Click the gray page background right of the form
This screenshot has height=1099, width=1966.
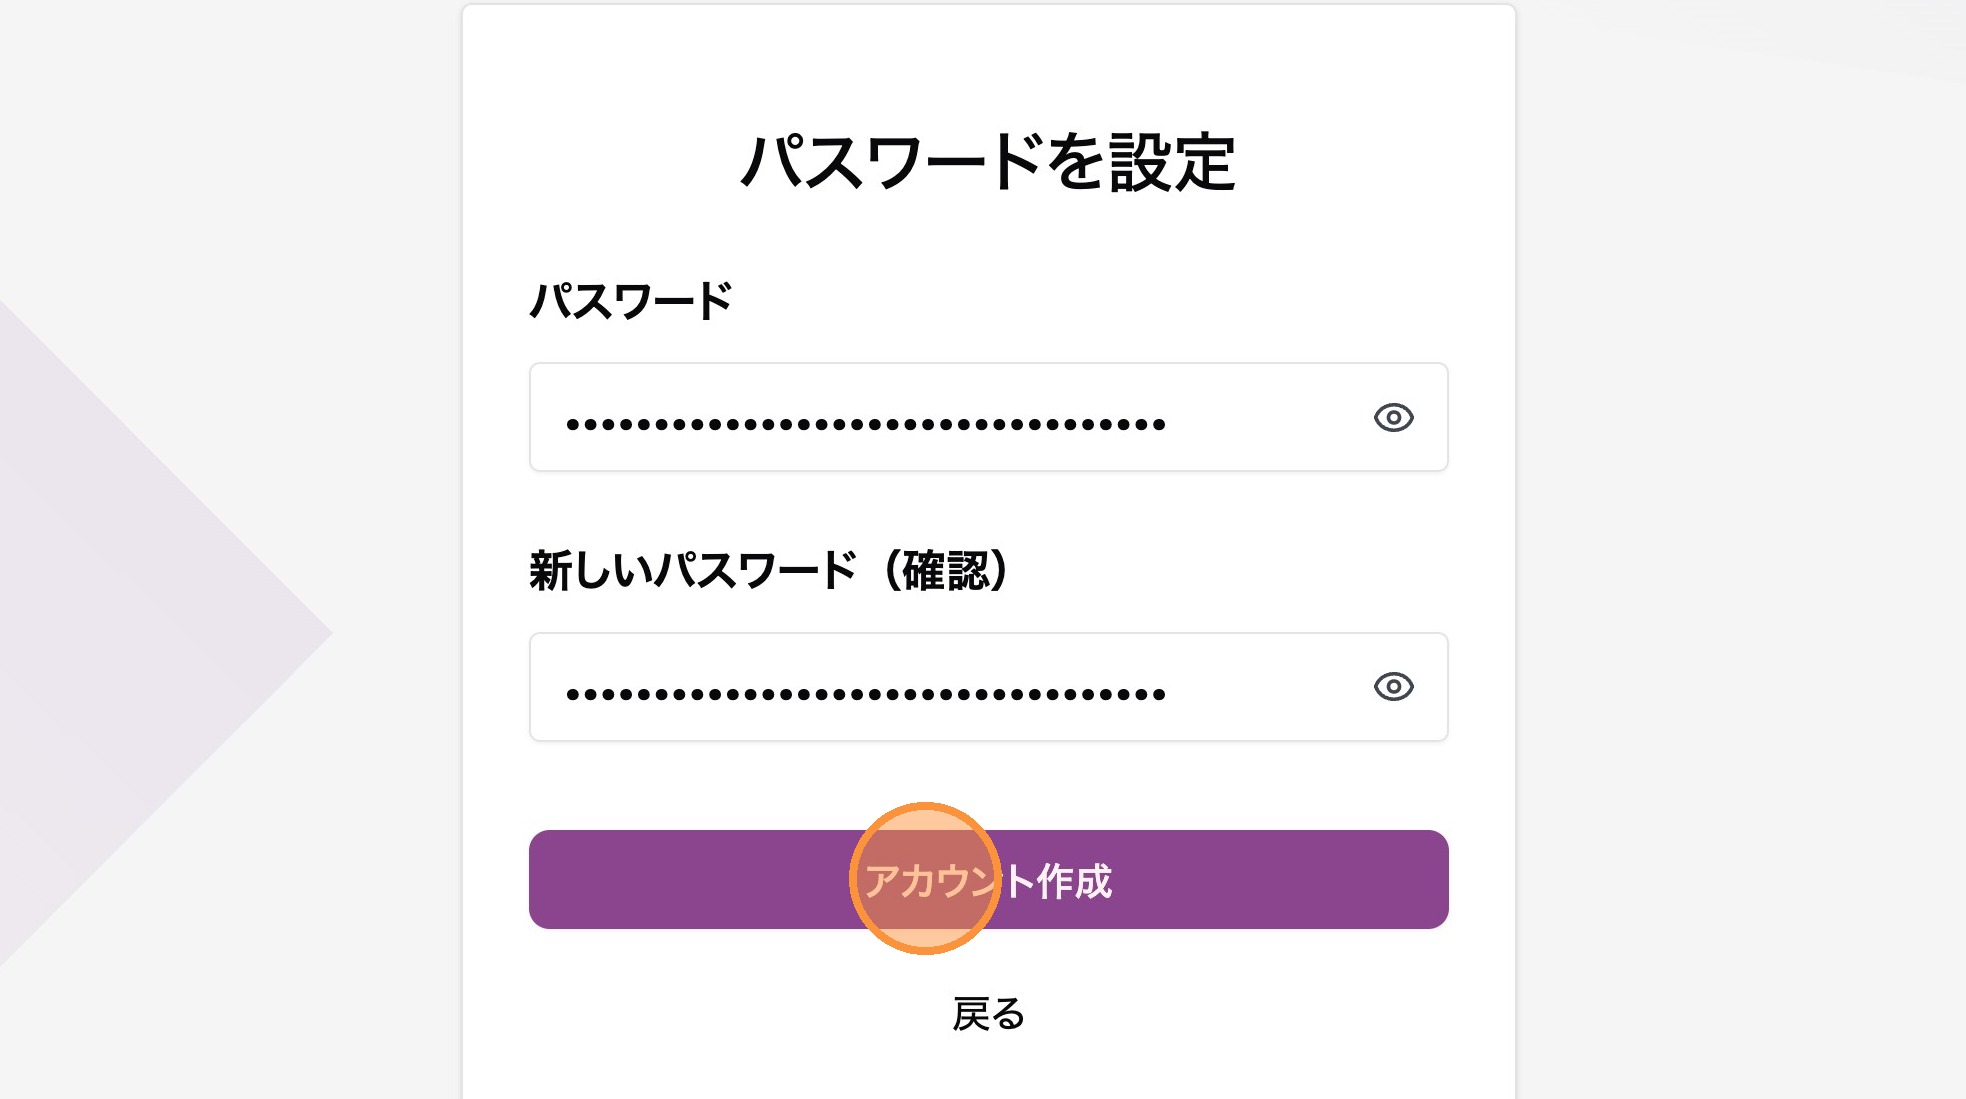(x=1740, y=550)
